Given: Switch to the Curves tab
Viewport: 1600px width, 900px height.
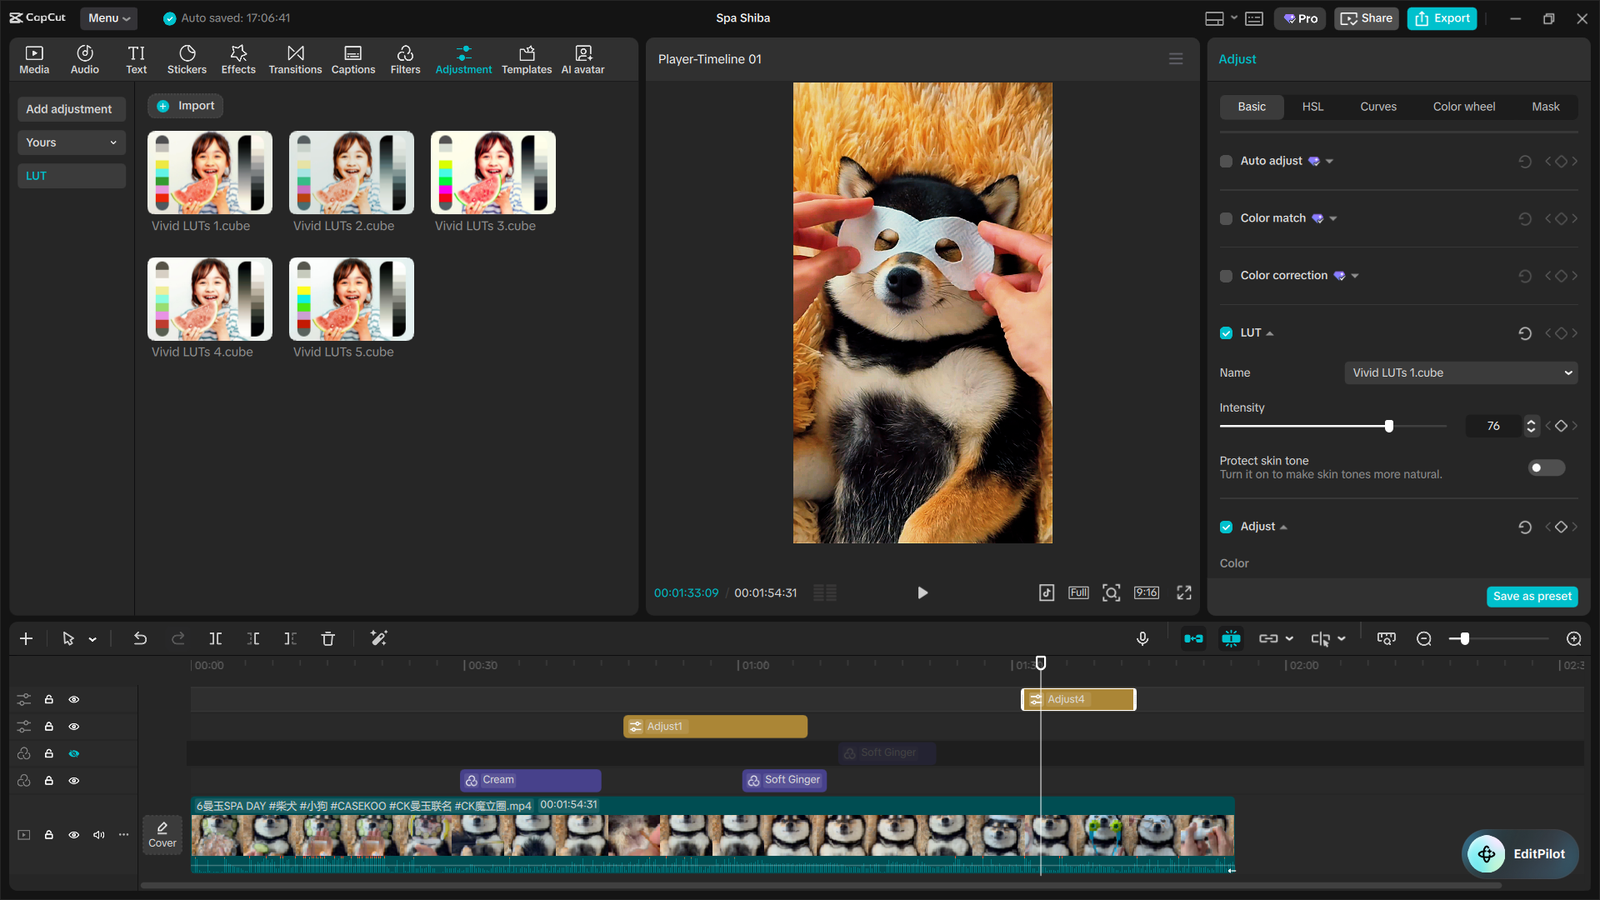Looking at the screenshot, I should [1378, 106].
